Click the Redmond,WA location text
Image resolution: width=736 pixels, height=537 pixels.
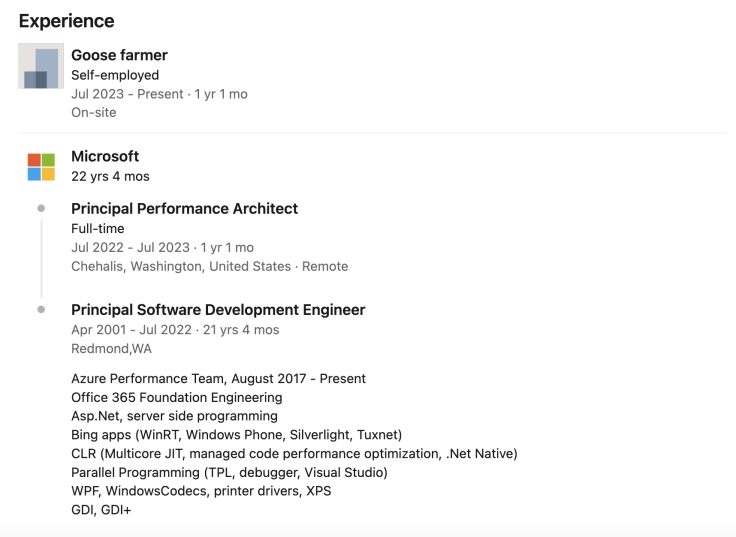pyautogui.click(x=112, y=349)
